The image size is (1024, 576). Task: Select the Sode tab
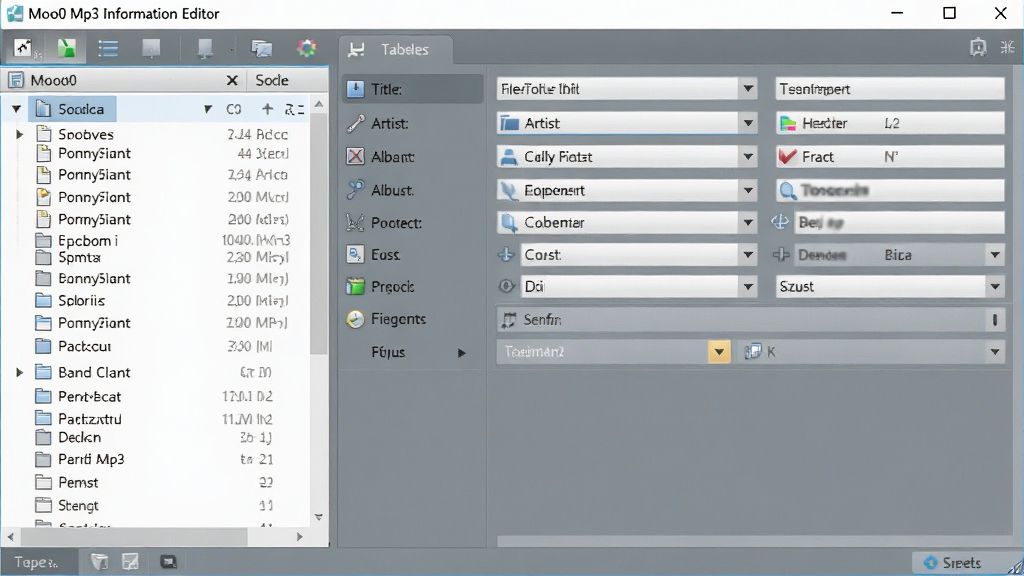(272, 80)
